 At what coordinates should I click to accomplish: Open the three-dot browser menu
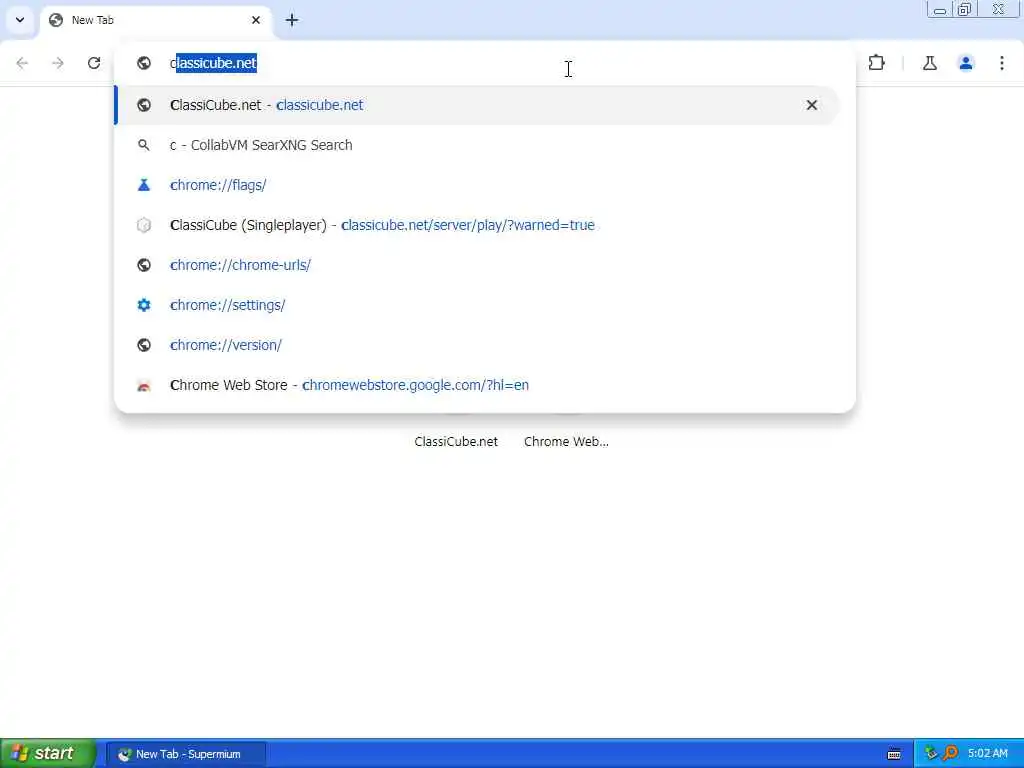[1002, 63]
